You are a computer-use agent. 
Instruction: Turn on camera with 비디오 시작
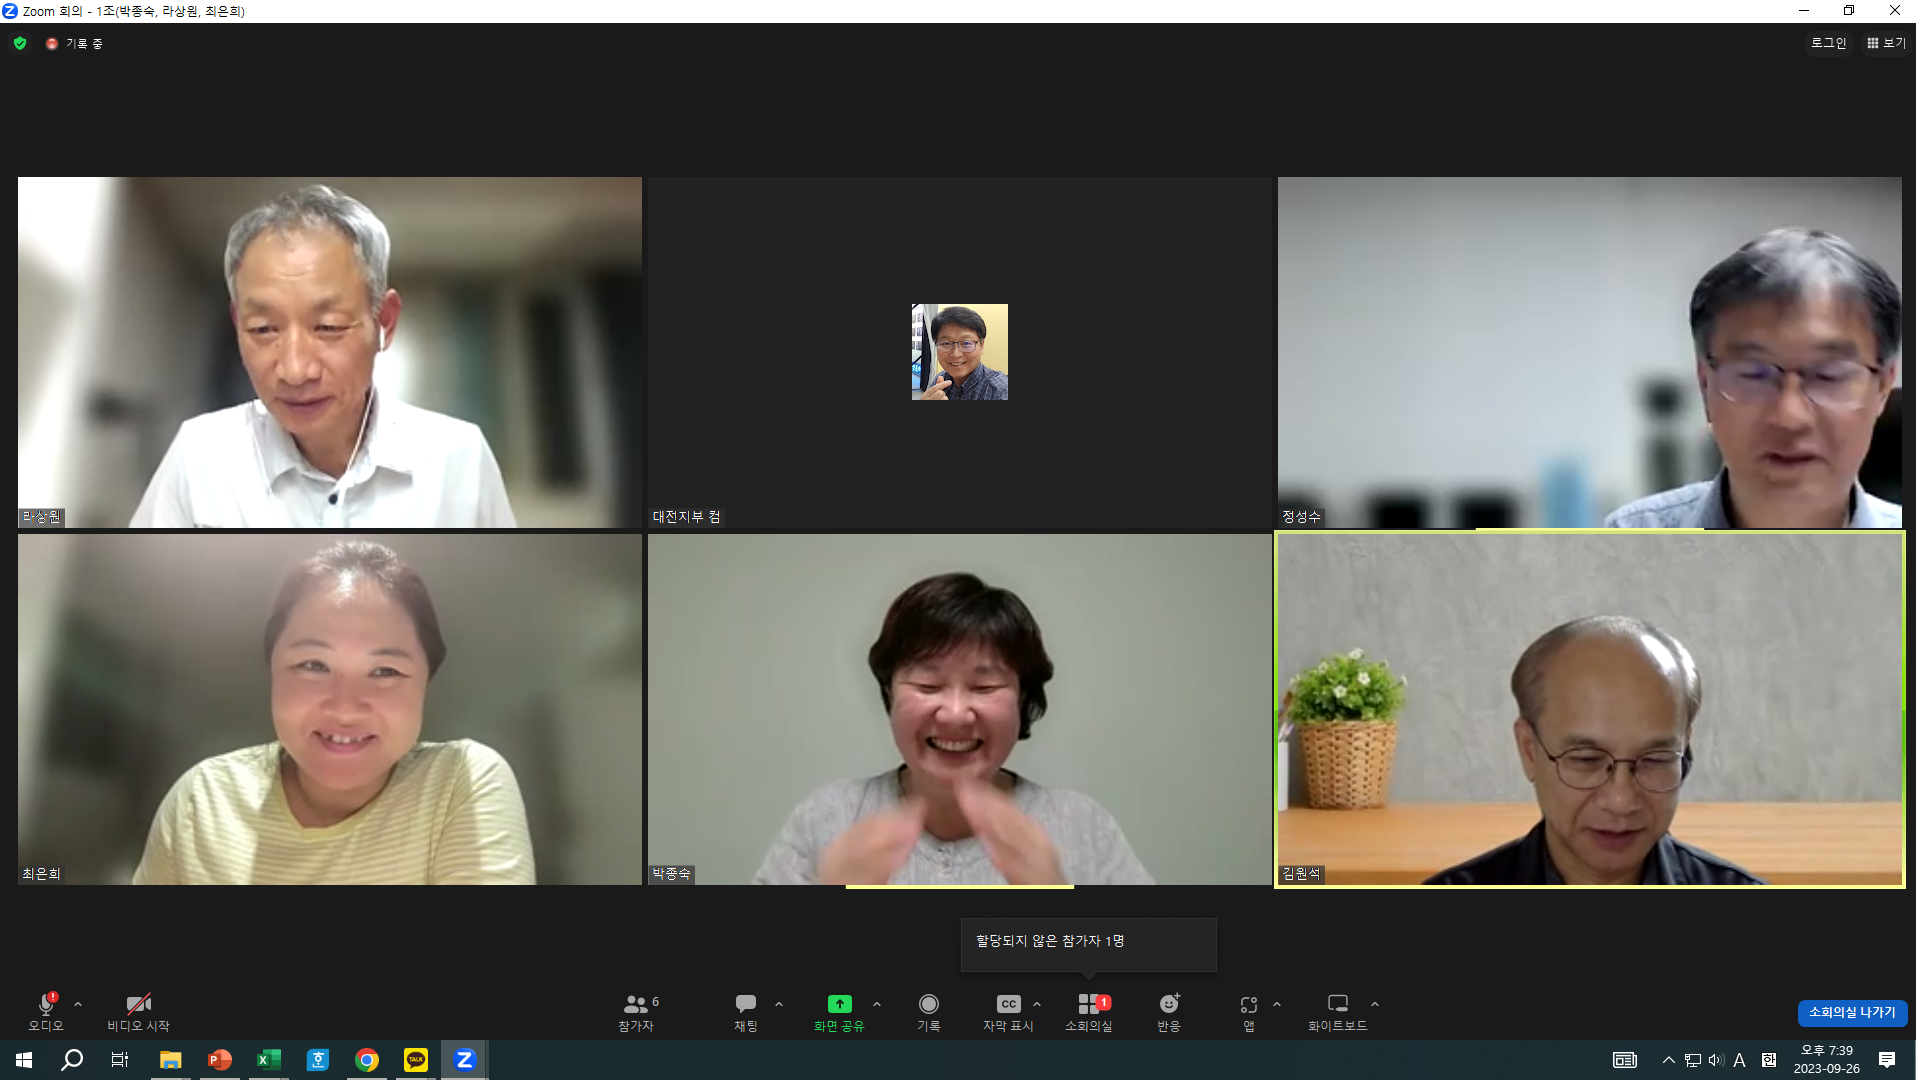click(138, 1011)
